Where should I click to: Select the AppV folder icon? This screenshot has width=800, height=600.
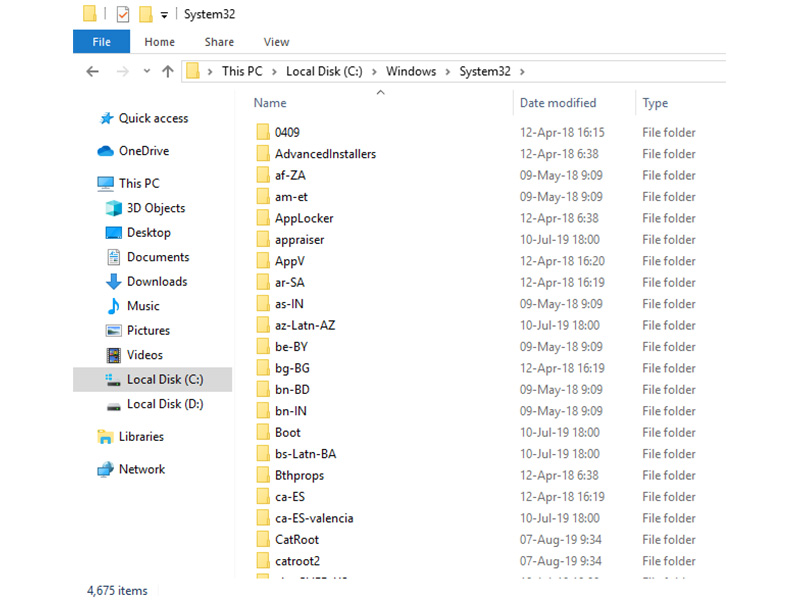tap(263, 261)
